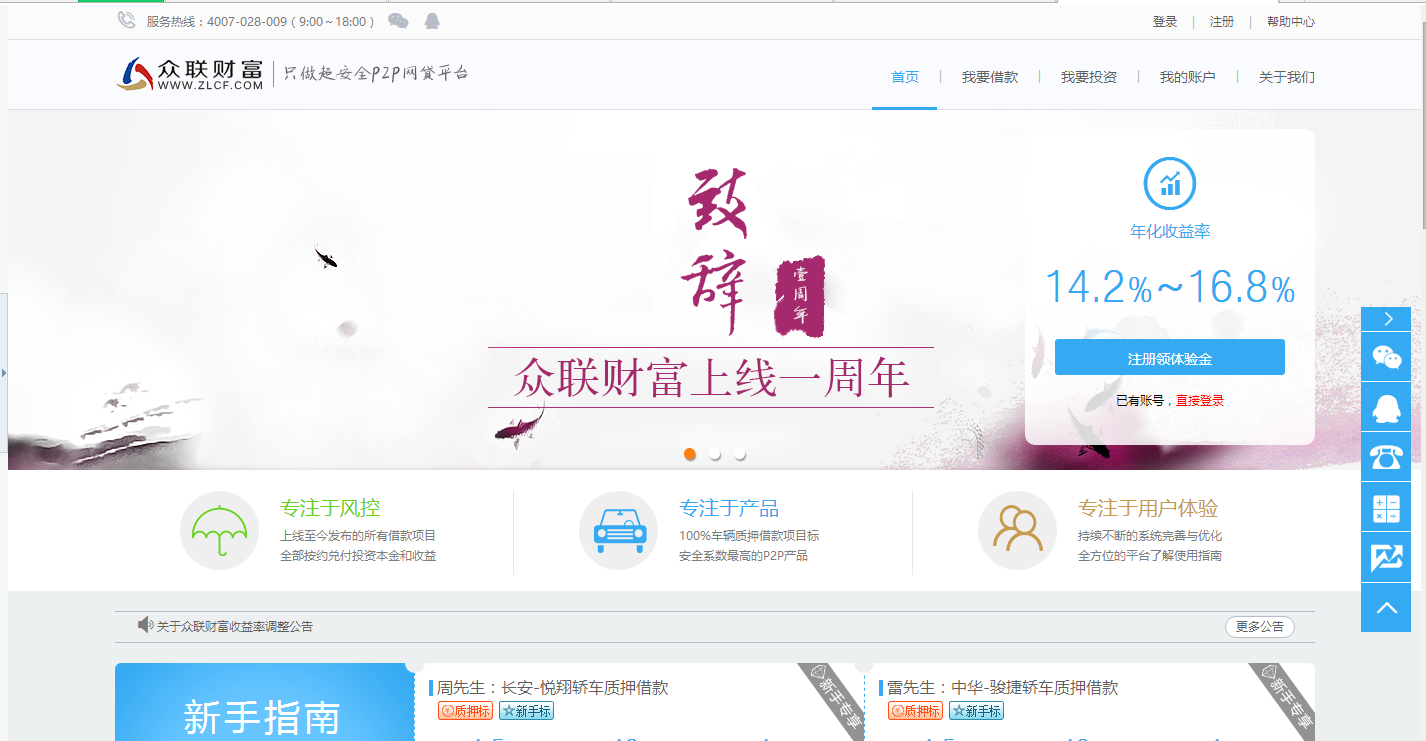
Task: Select the second banner carousel dot
Action: click(x=715, y=454)
